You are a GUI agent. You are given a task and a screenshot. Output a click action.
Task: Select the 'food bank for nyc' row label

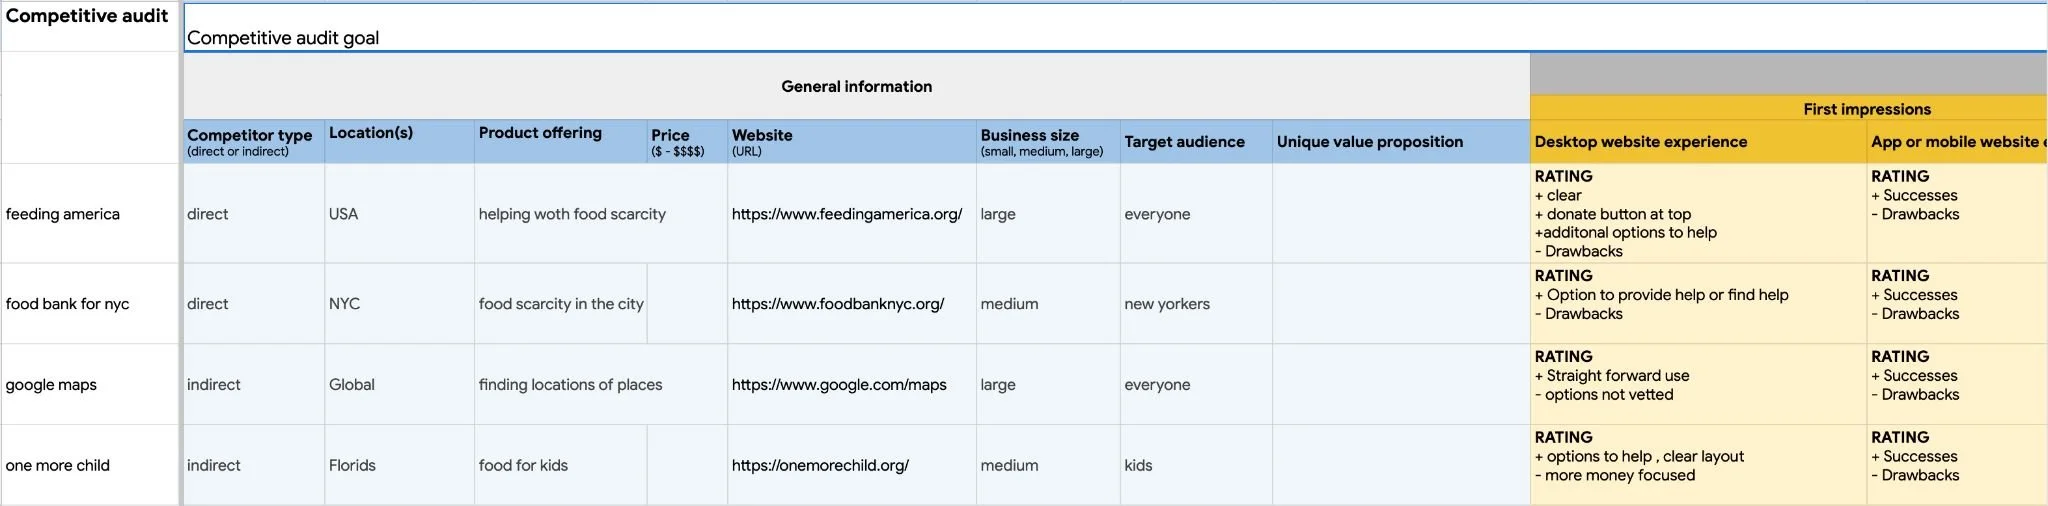coord(90,304)
